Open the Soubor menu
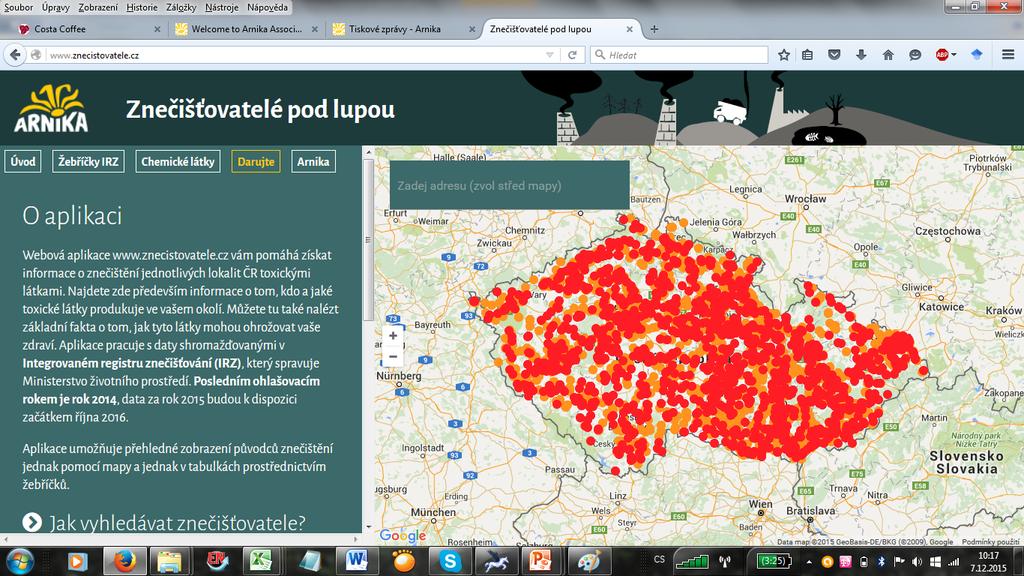 coord(18,7)
